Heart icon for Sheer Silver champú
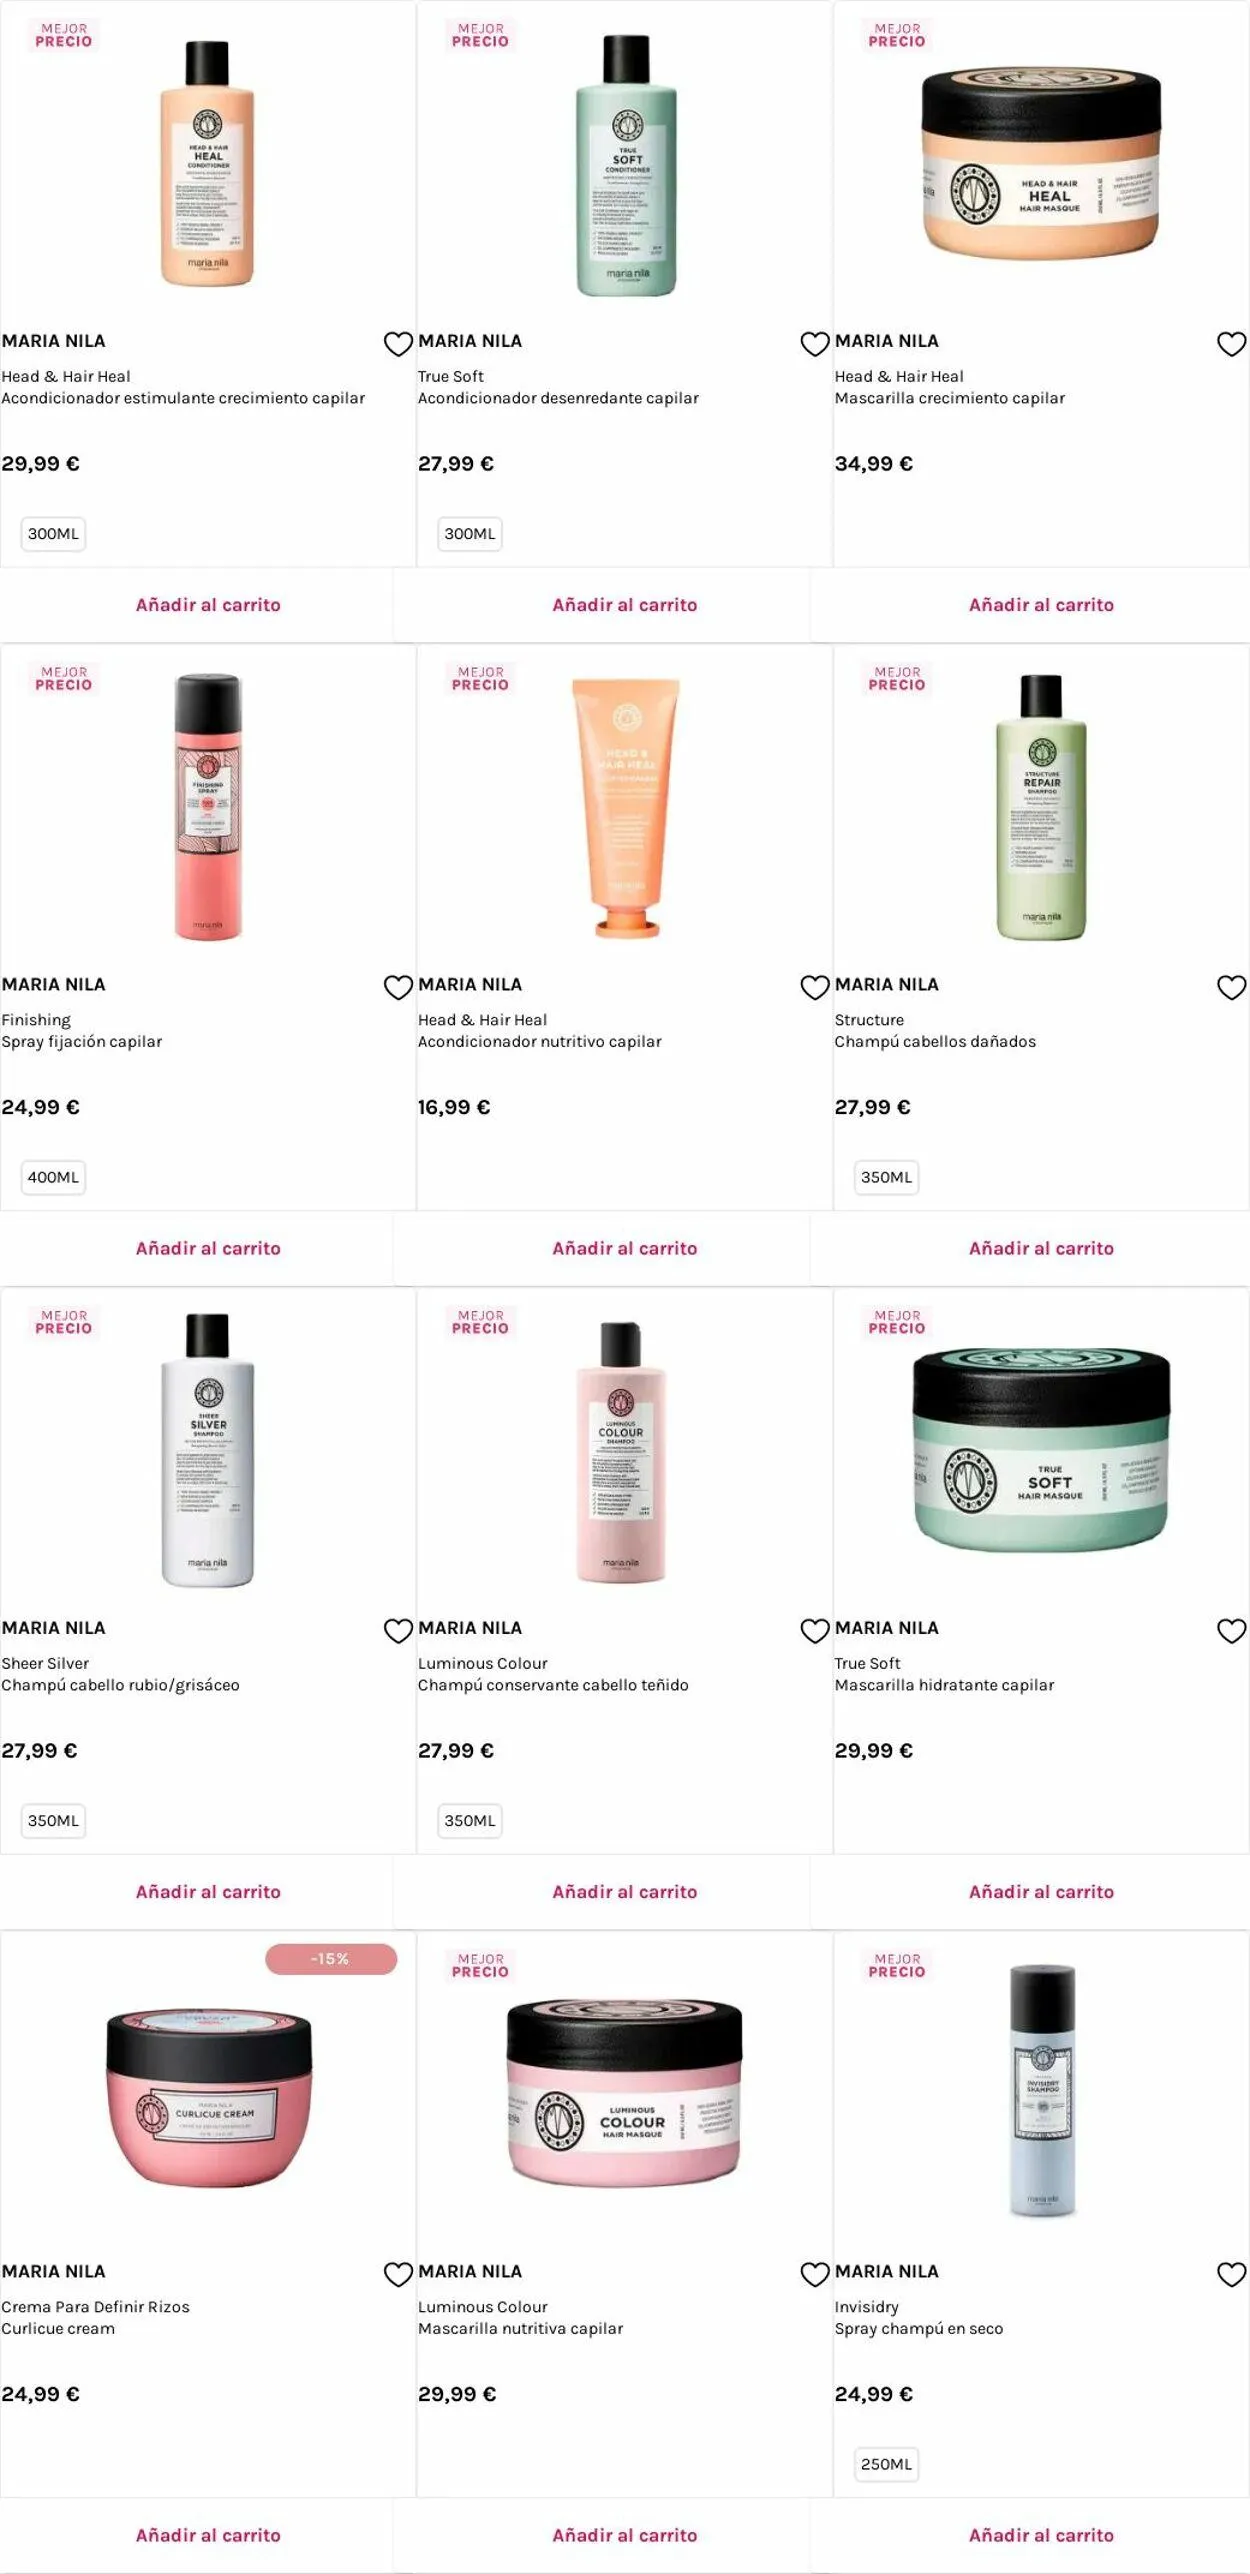Screen dimensions: 1250x2574 (398, 1631)
